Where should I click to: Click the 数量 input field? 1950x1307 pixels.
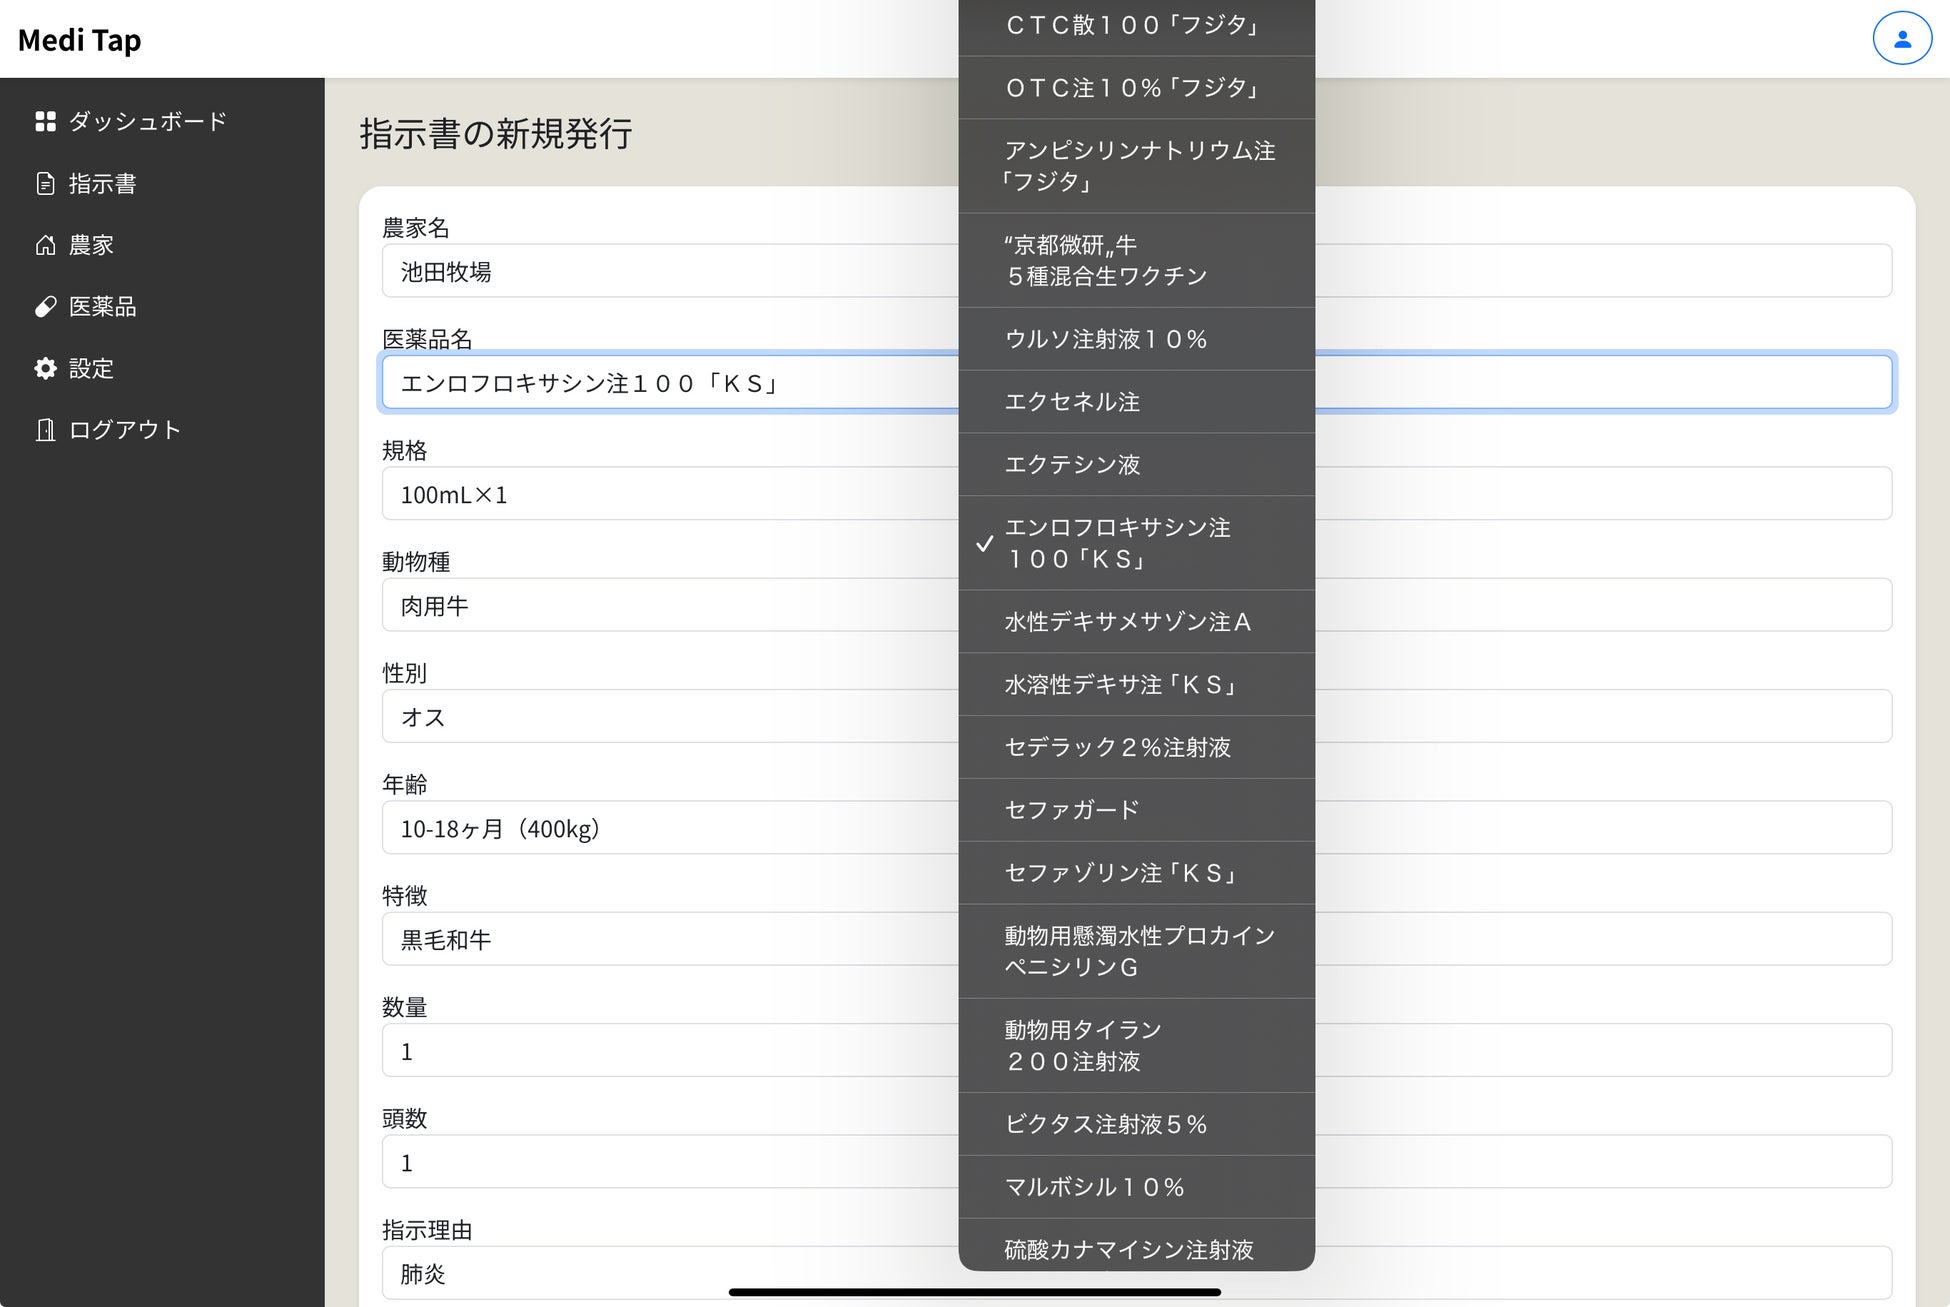coord(668,1051)
